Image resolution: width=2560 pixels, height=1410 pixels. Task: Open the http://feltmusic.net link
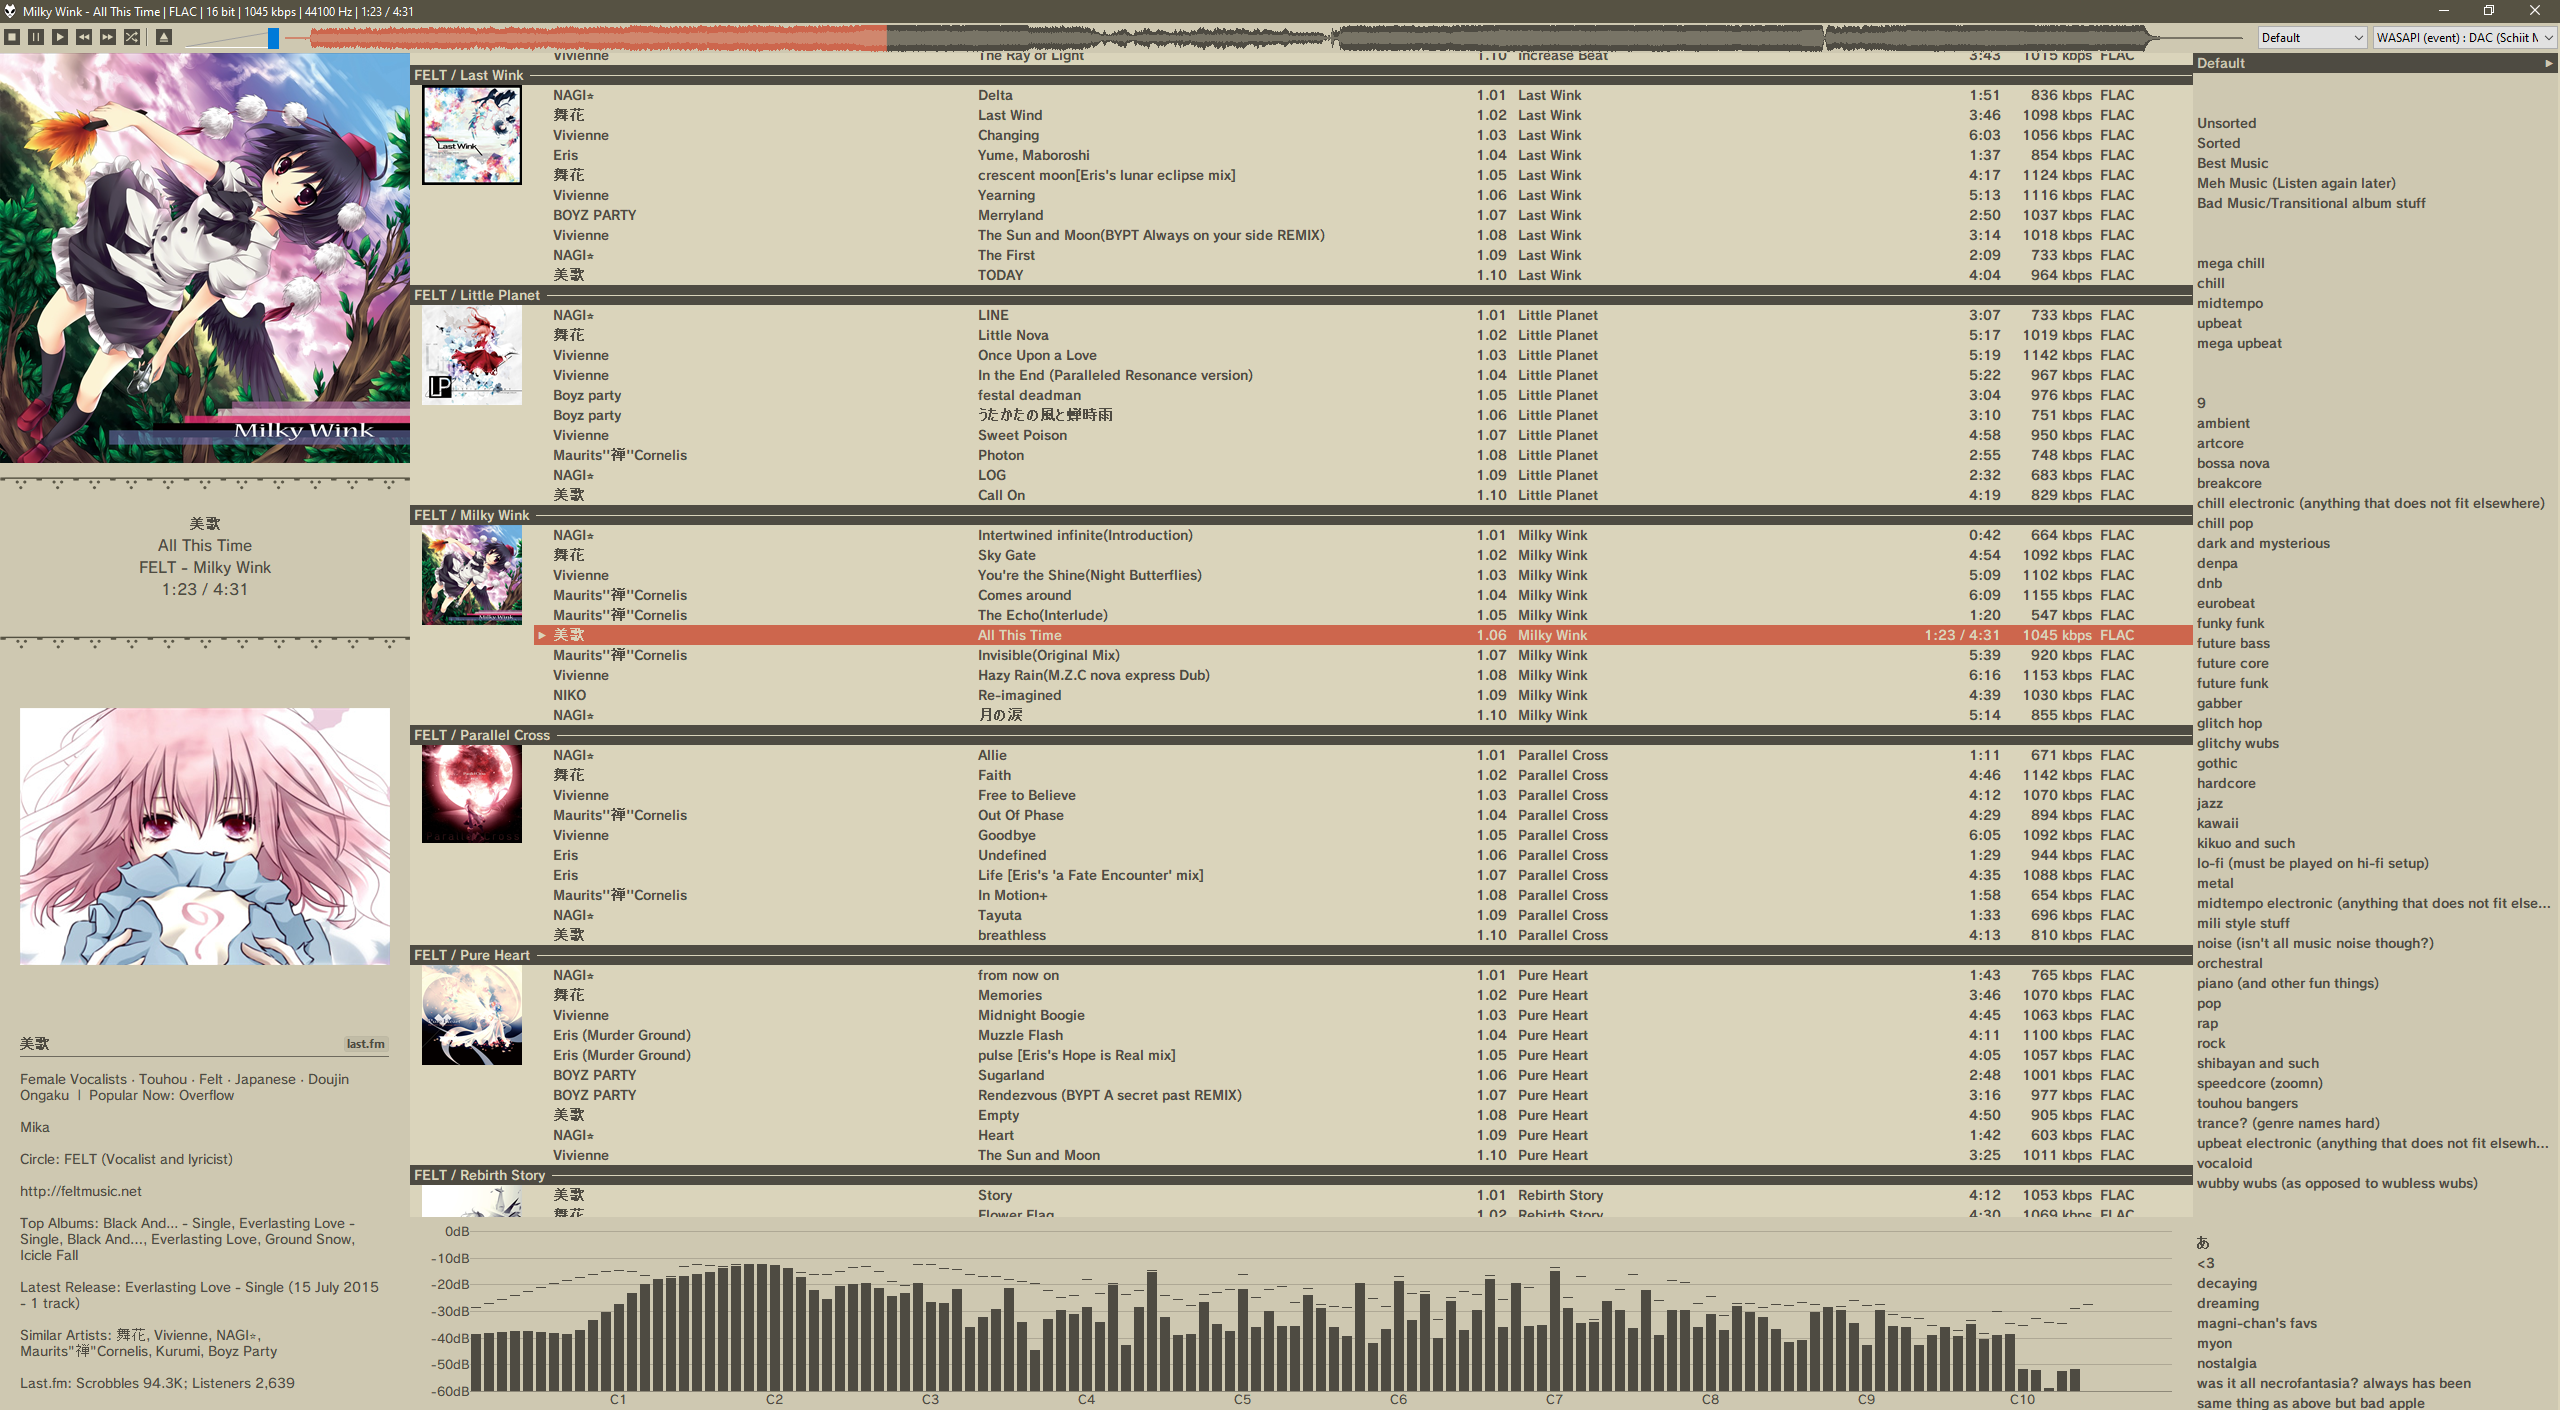pos(80,1191)
